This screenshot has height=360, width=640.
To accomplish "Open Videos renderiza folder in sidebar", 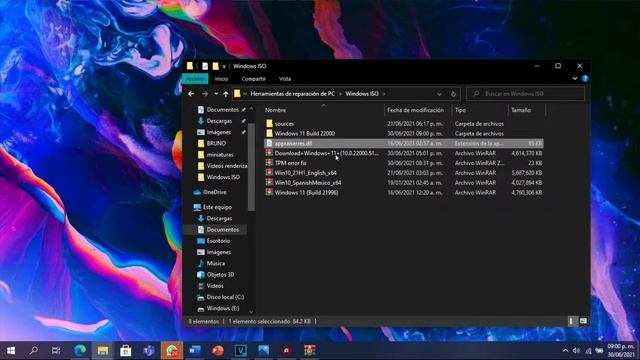I will (x=227, y=166).
